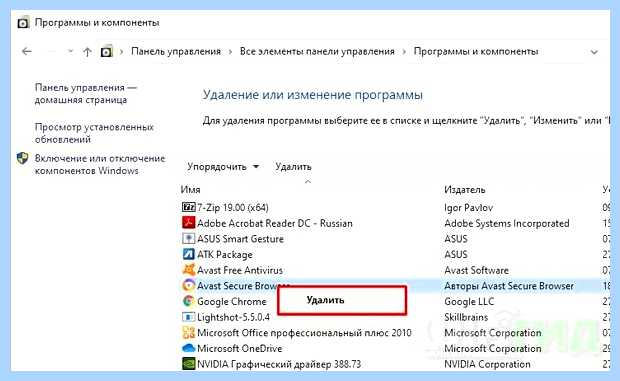The height and width of the screenshot is (381, 620).
Task: Expand the address bar history dropdown
Action: tap(594, 52)
